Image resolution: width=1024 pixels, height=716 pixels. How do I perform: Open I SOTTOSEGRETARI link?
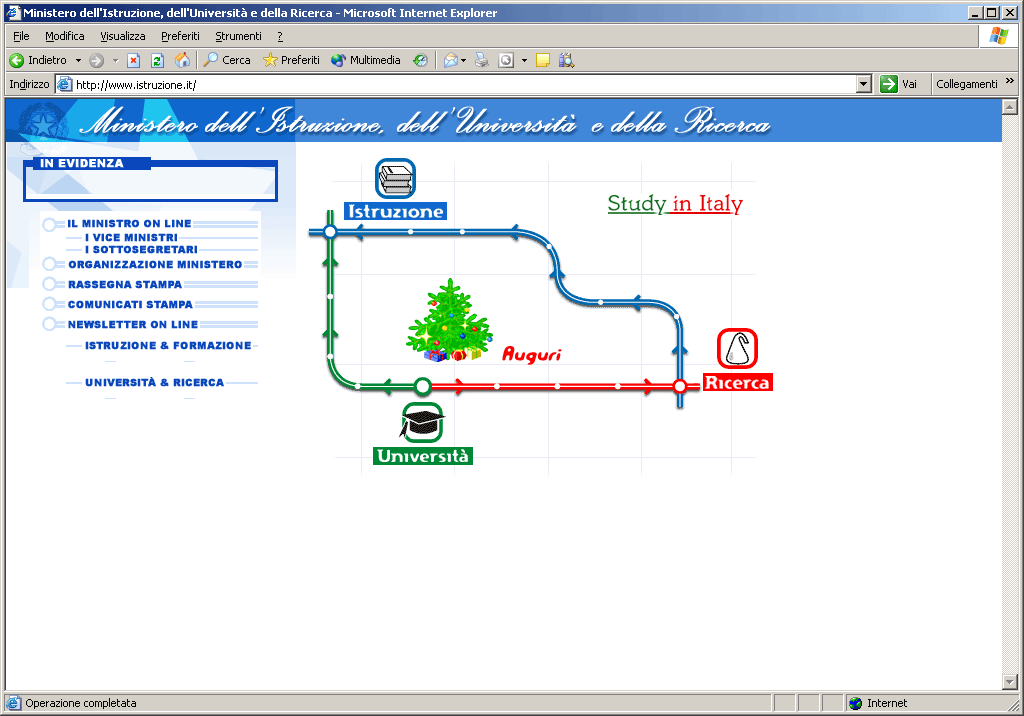point(141,250)
